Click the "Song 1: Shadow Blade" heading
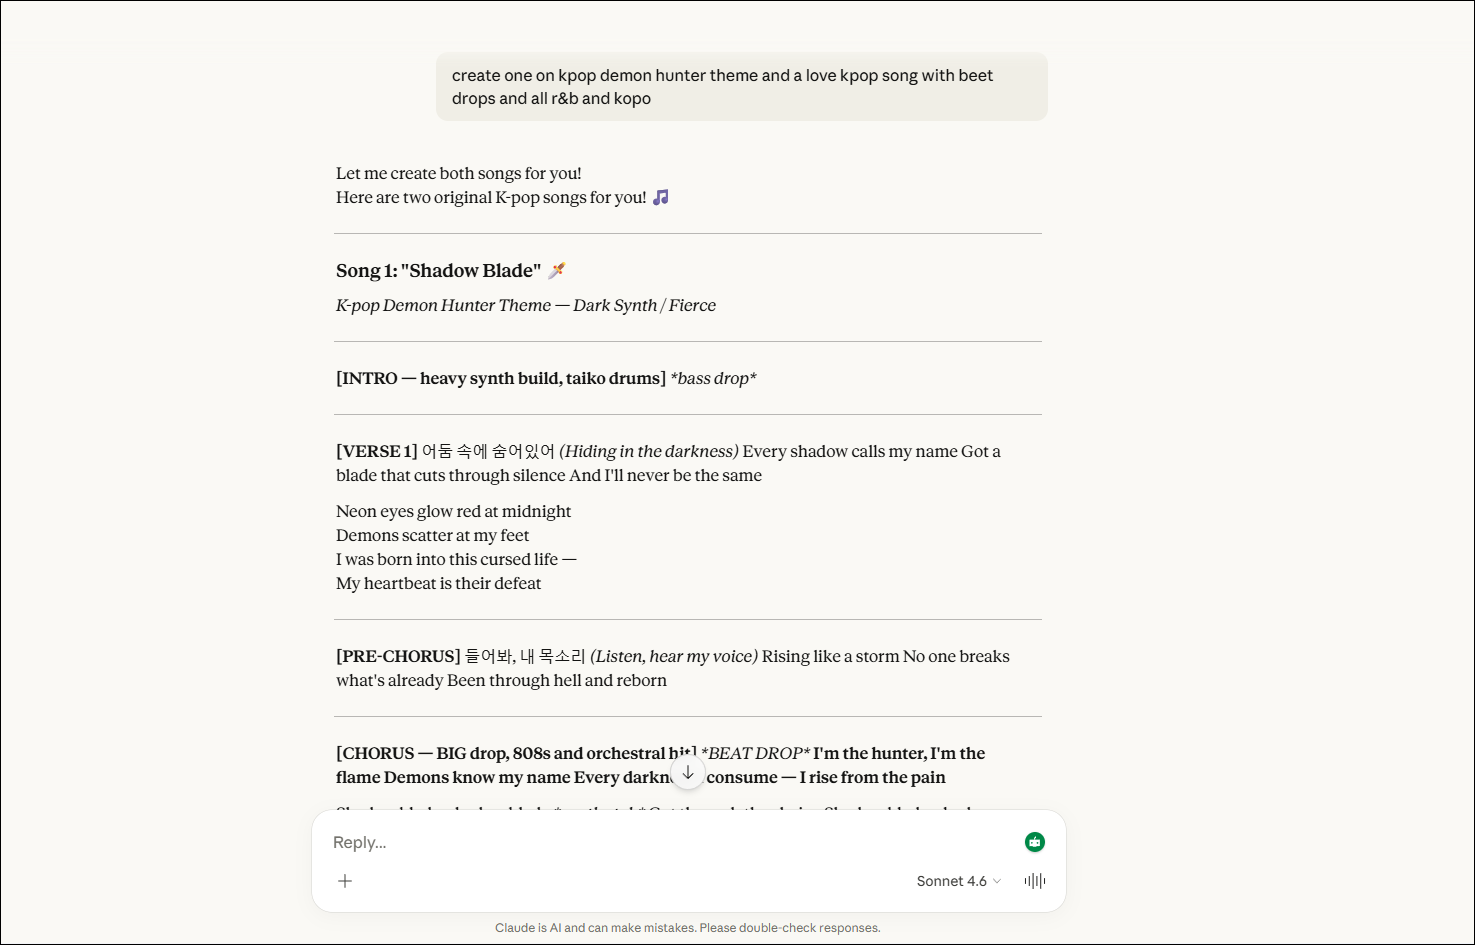1475x945 pixels. pos(438,271)
